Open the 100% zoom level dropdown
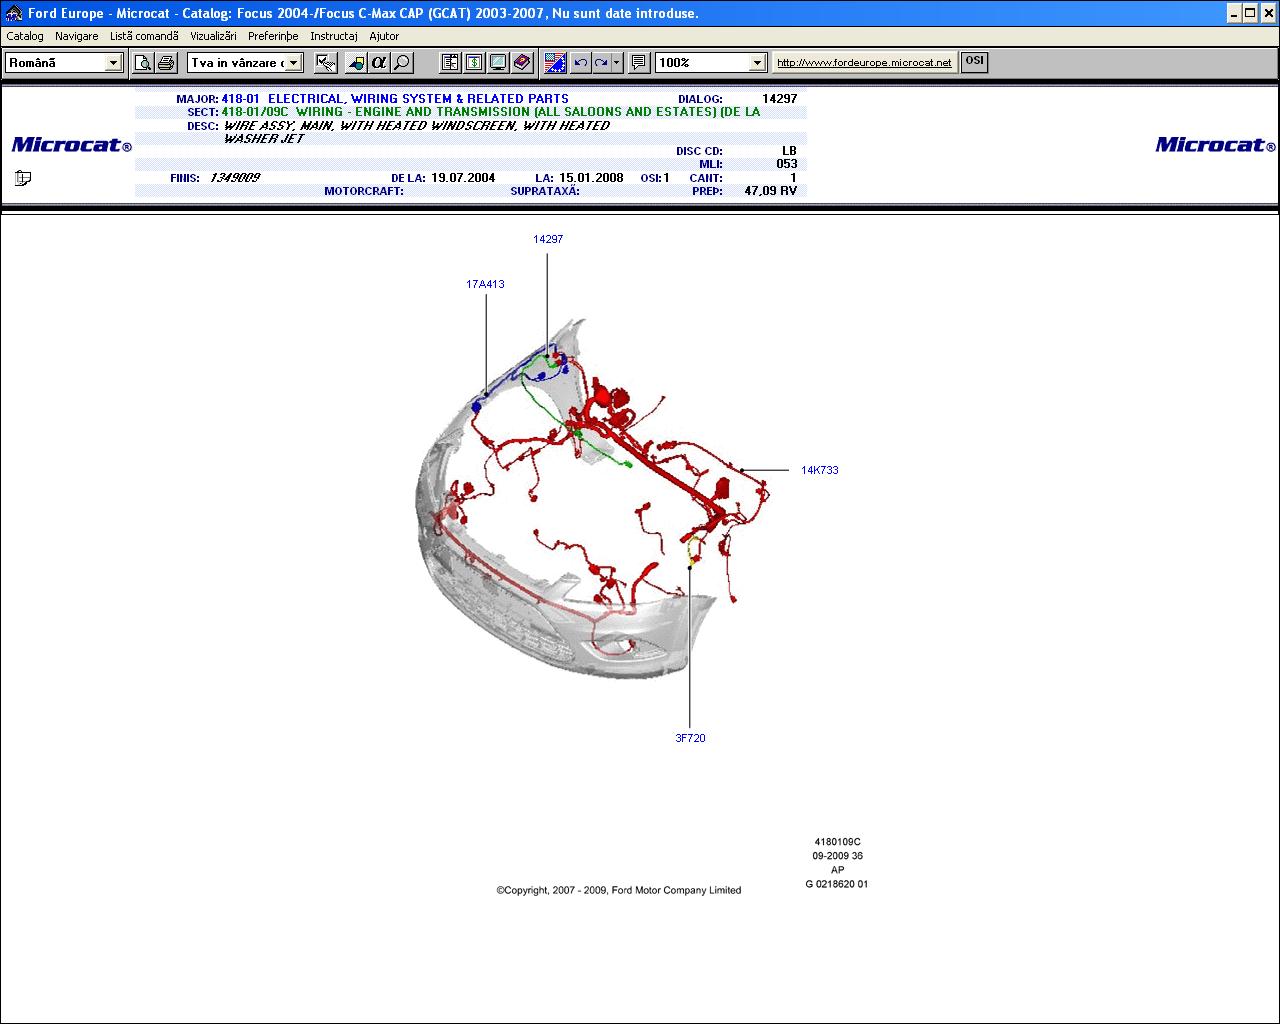 pos(757,63)
